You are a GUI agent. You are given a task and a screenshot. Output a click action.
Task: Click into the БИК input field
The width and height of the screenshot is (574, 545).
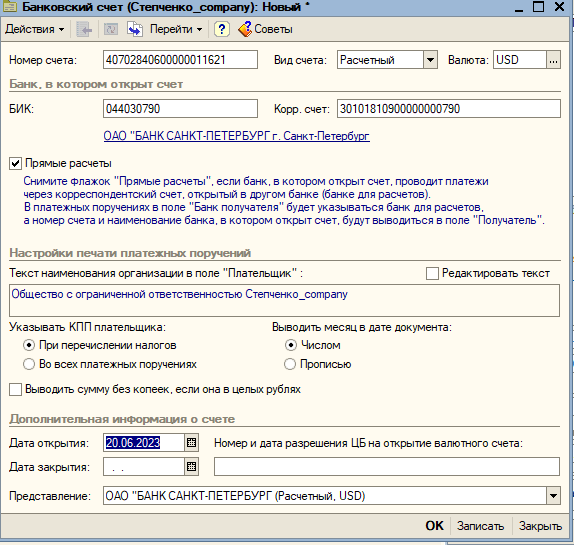tap(180, 109)
